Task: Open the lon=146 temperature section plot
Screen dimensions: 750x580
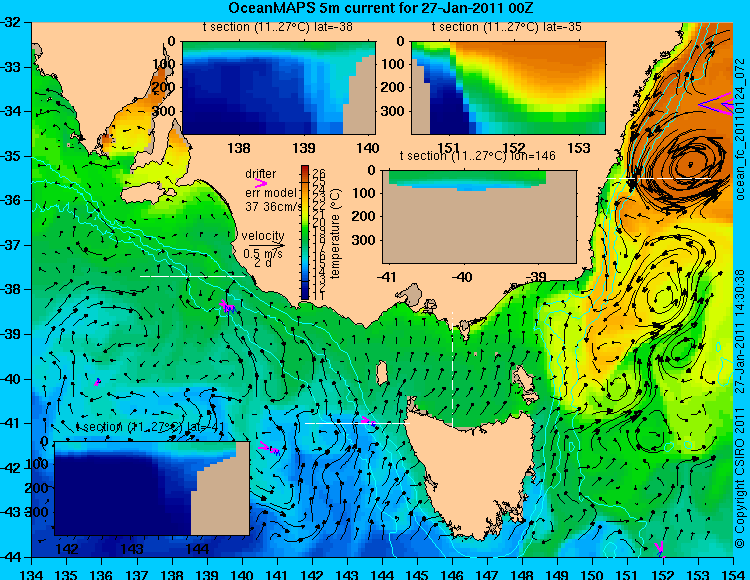Action: [479, 217]
